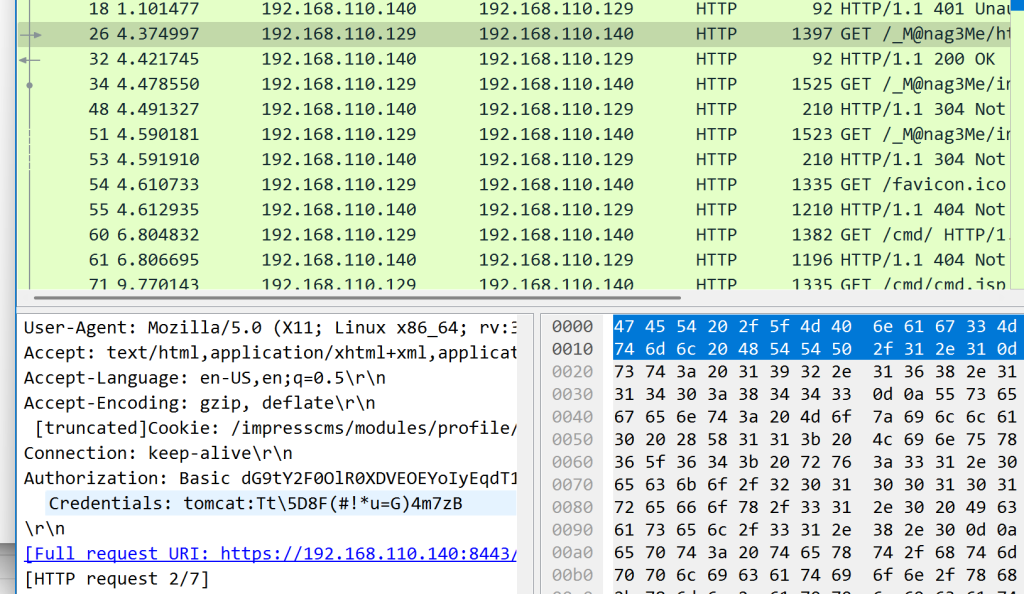Select packet 54 requesting /favicon.ico
This screenshot has width=1024, height=594.
[500, 184]
